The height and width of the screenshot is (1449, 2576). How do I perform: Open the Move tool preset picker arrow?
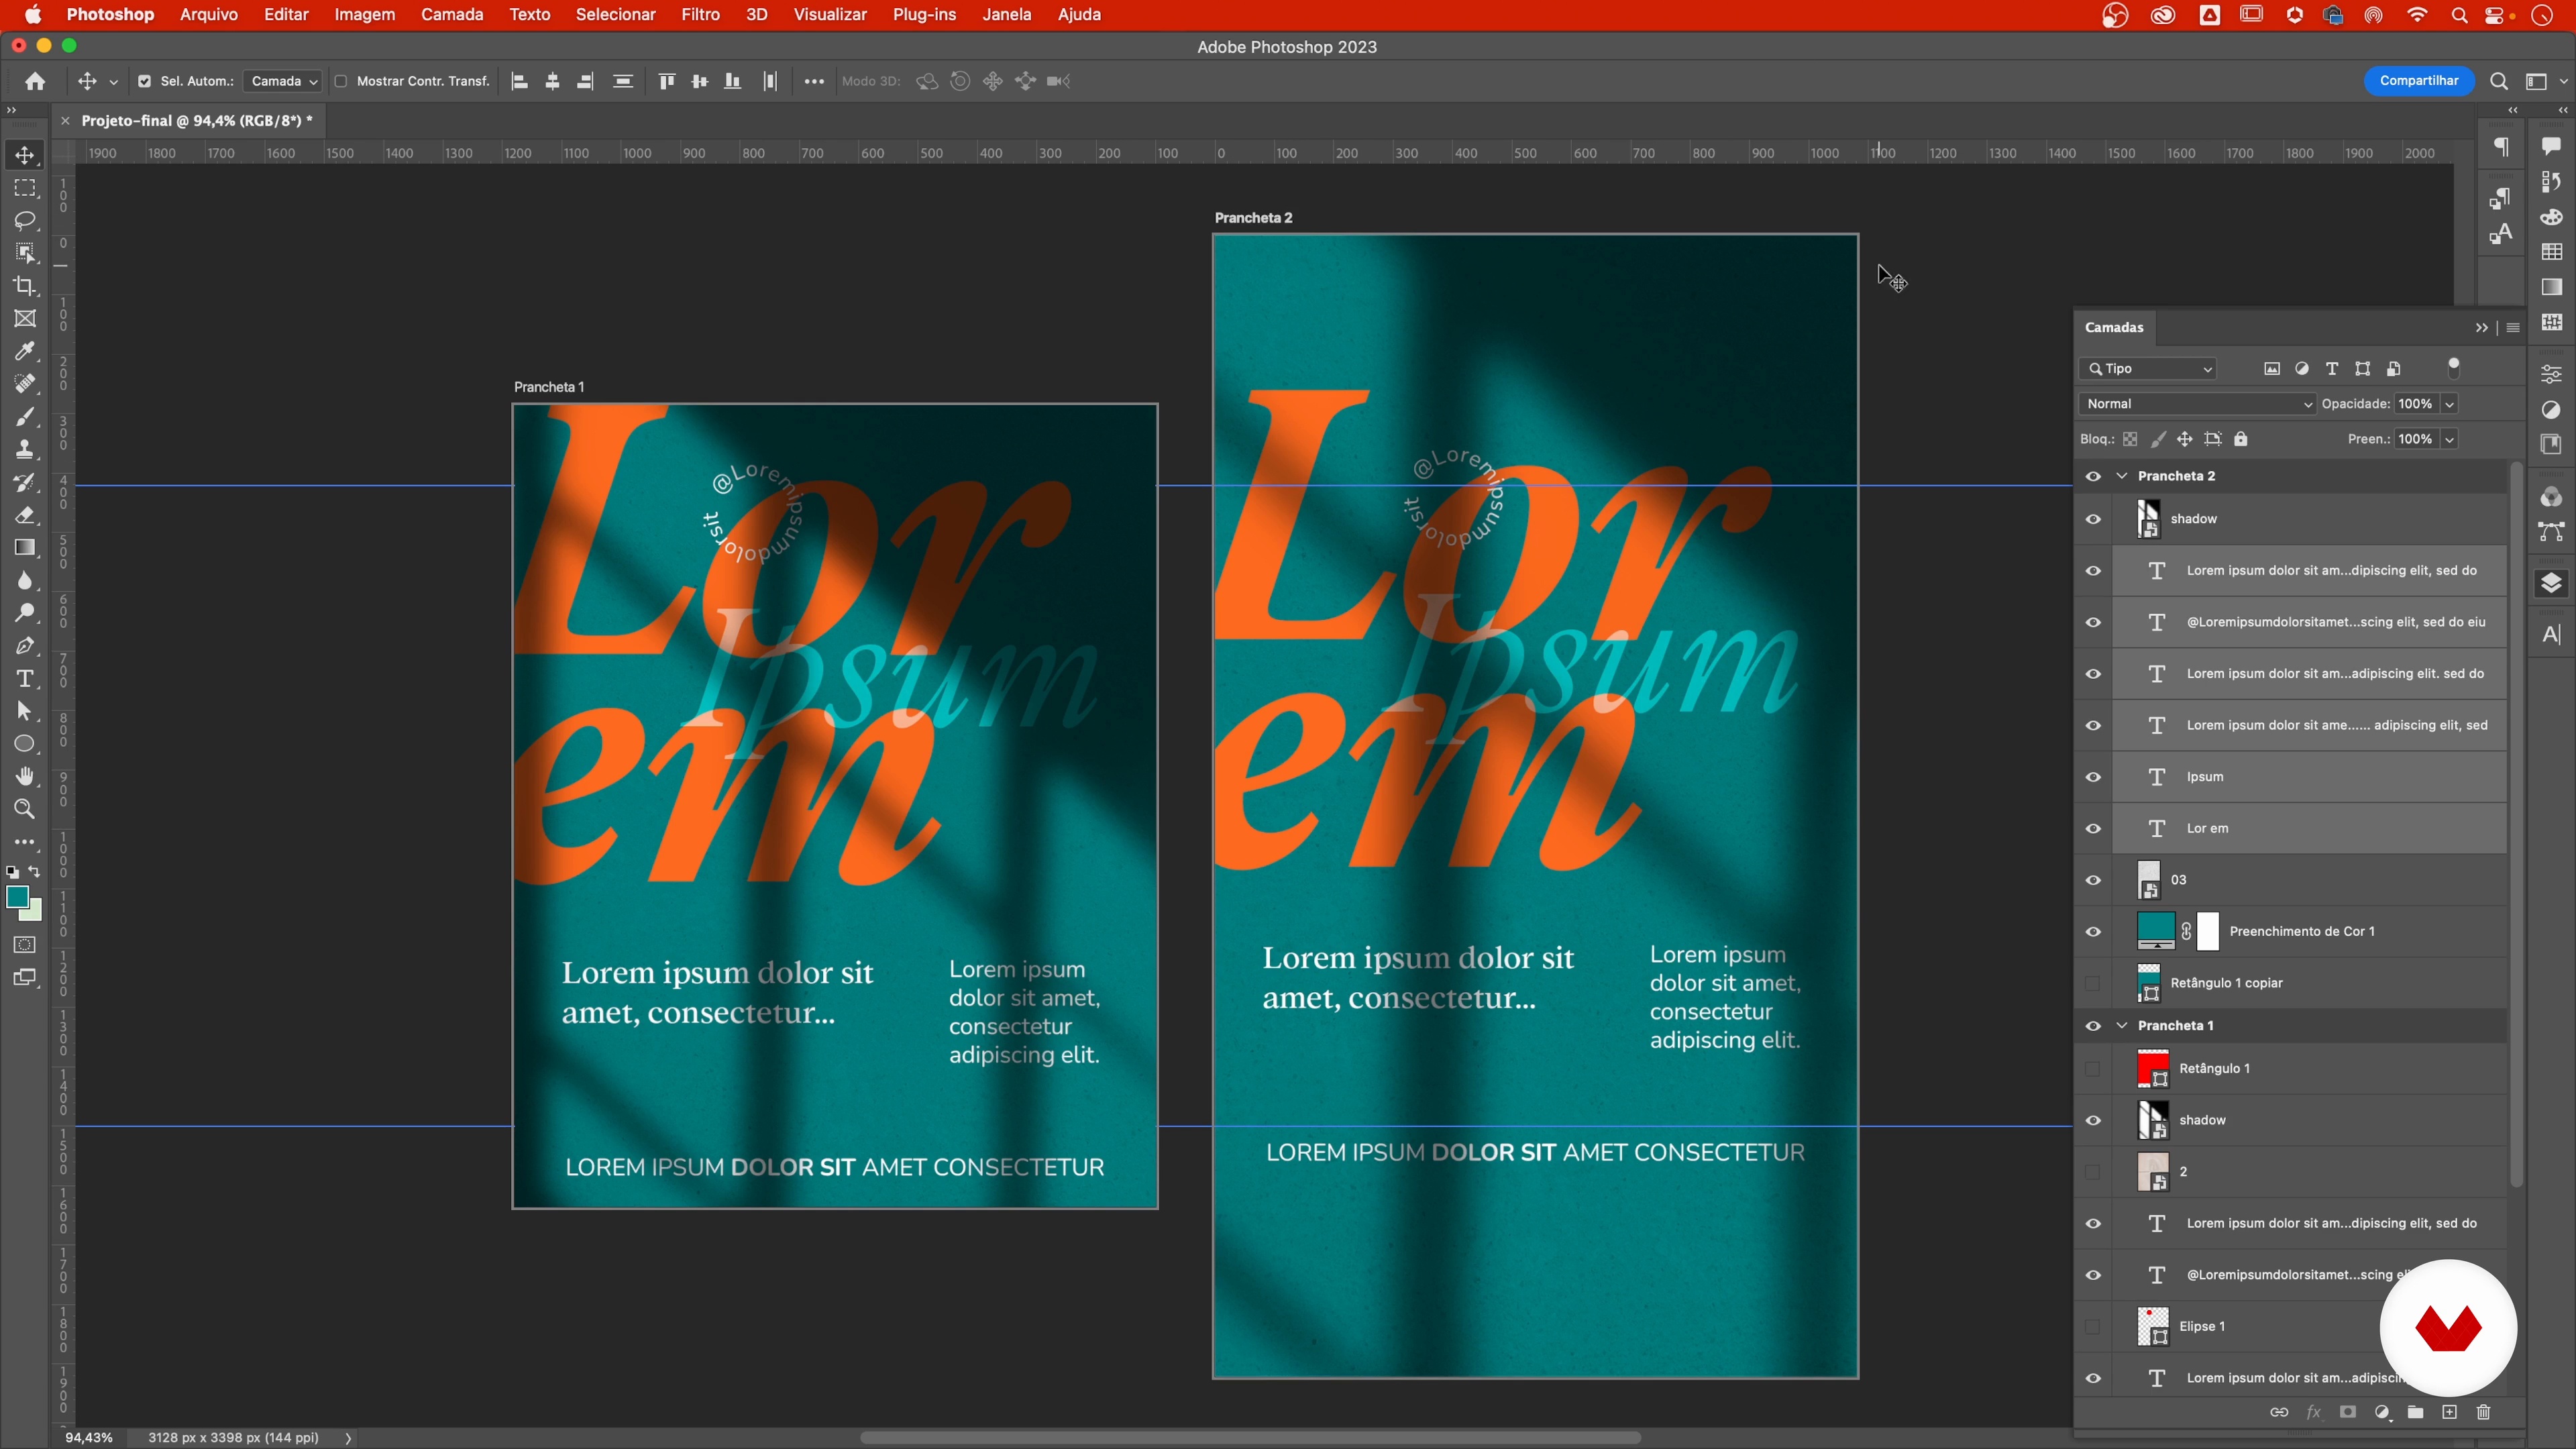(x=113, y=82)
